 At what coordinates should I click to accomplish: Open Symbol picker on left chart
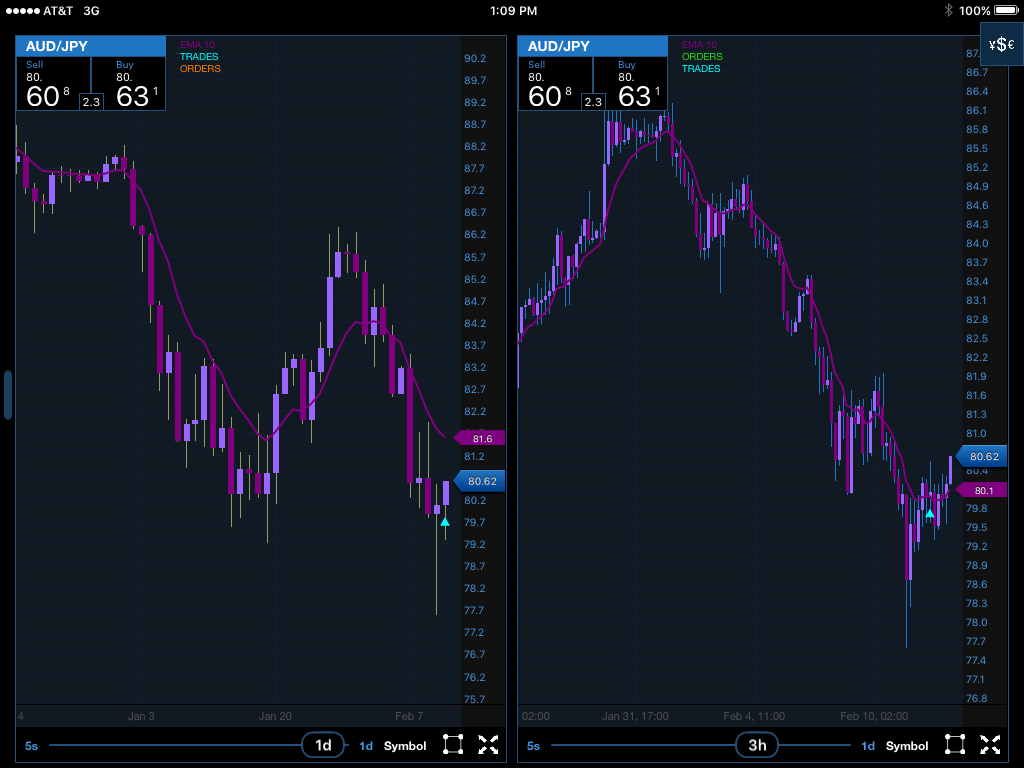tap(404, 746)
